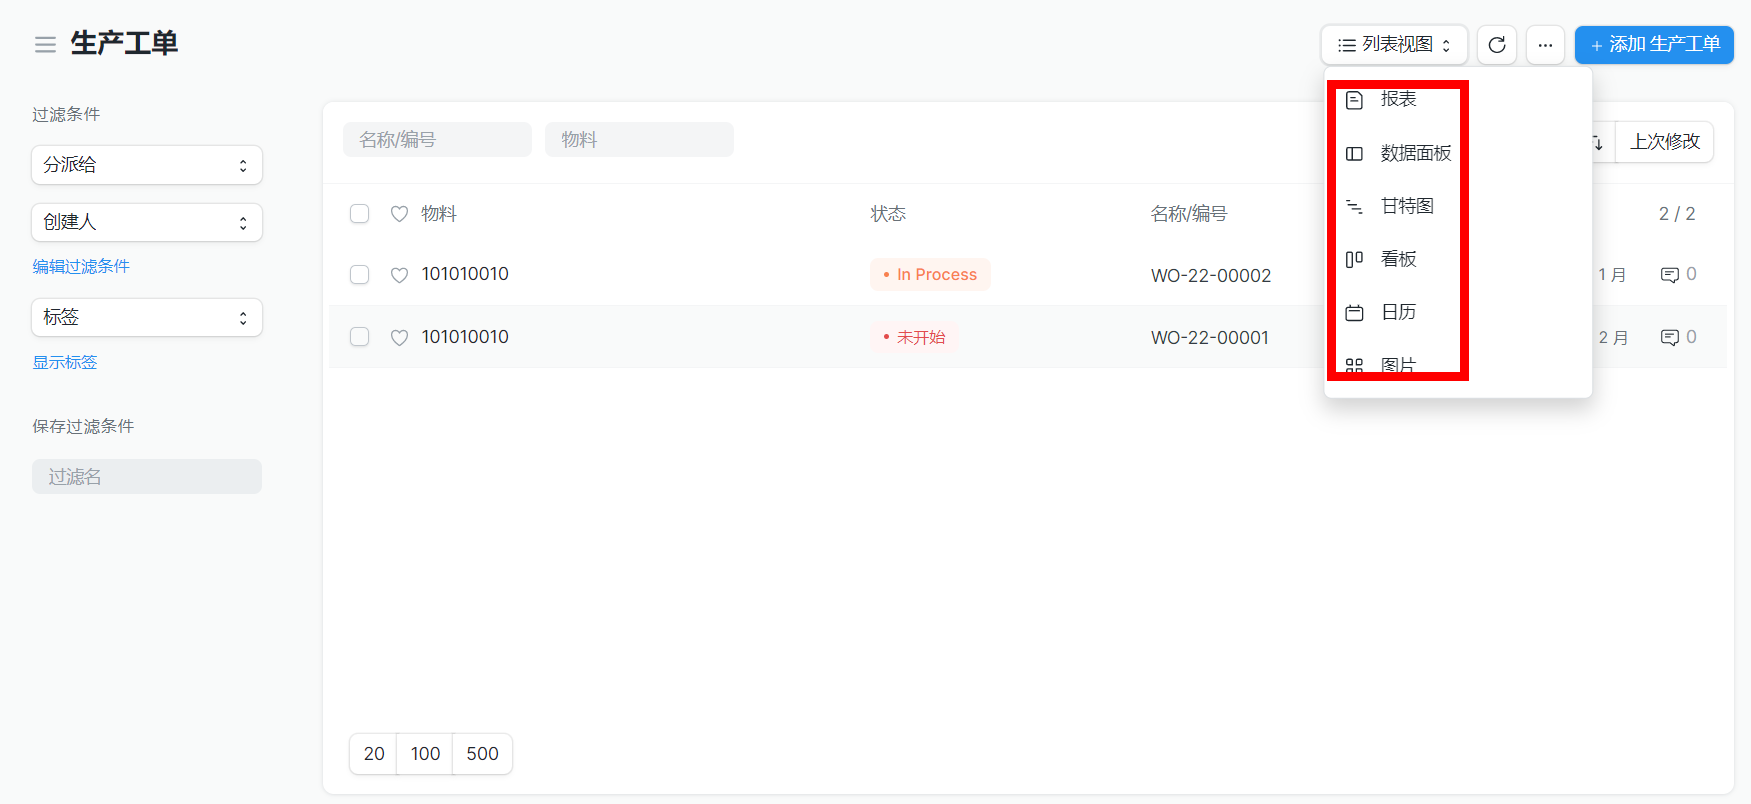Click the heart icon in the list header
Screen dimensions: 1751x804
399,214
